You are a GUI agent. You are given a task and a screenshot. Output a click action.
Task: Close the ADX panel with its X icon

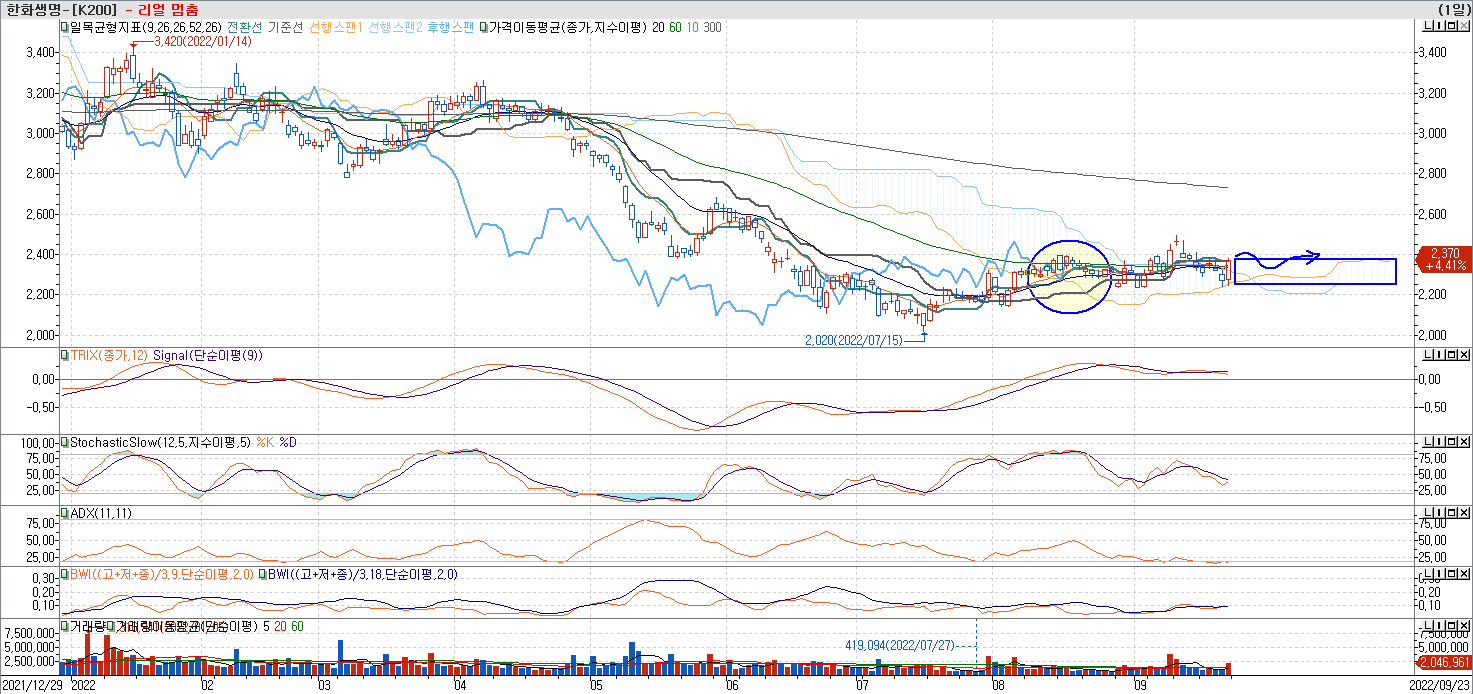coord(1464,513)
